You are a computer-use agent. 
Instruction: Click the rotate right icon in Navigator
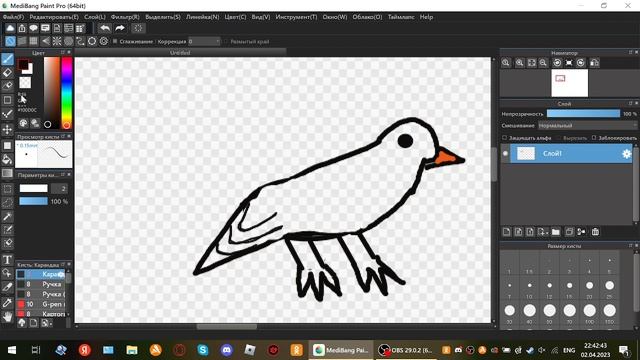(581, 63)
